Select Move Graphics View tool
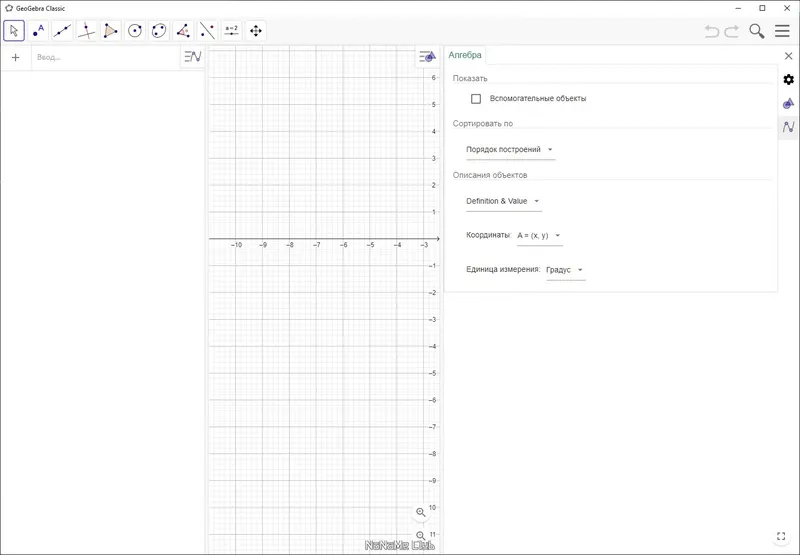The image size is (800, 555). click(x=256, y=31)
